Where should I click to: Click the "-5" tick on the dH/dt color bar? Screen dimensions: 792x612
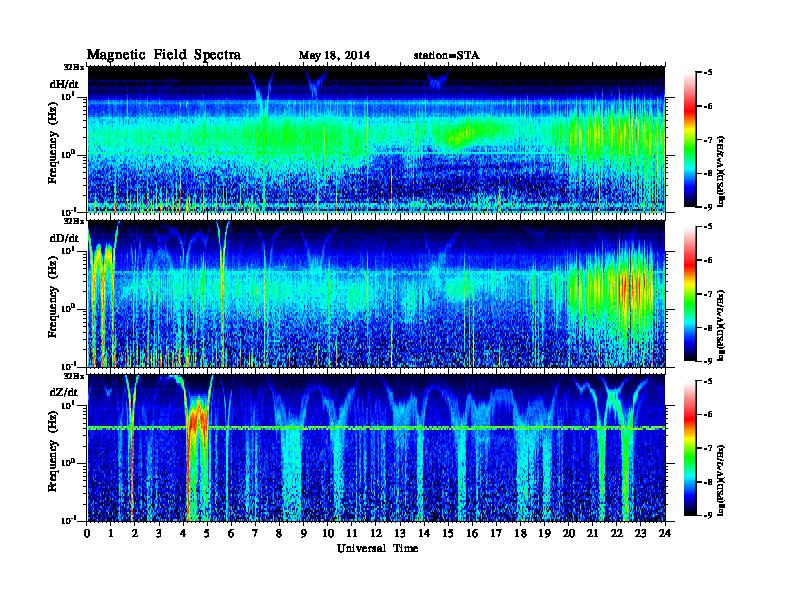(x=708, y=73)
